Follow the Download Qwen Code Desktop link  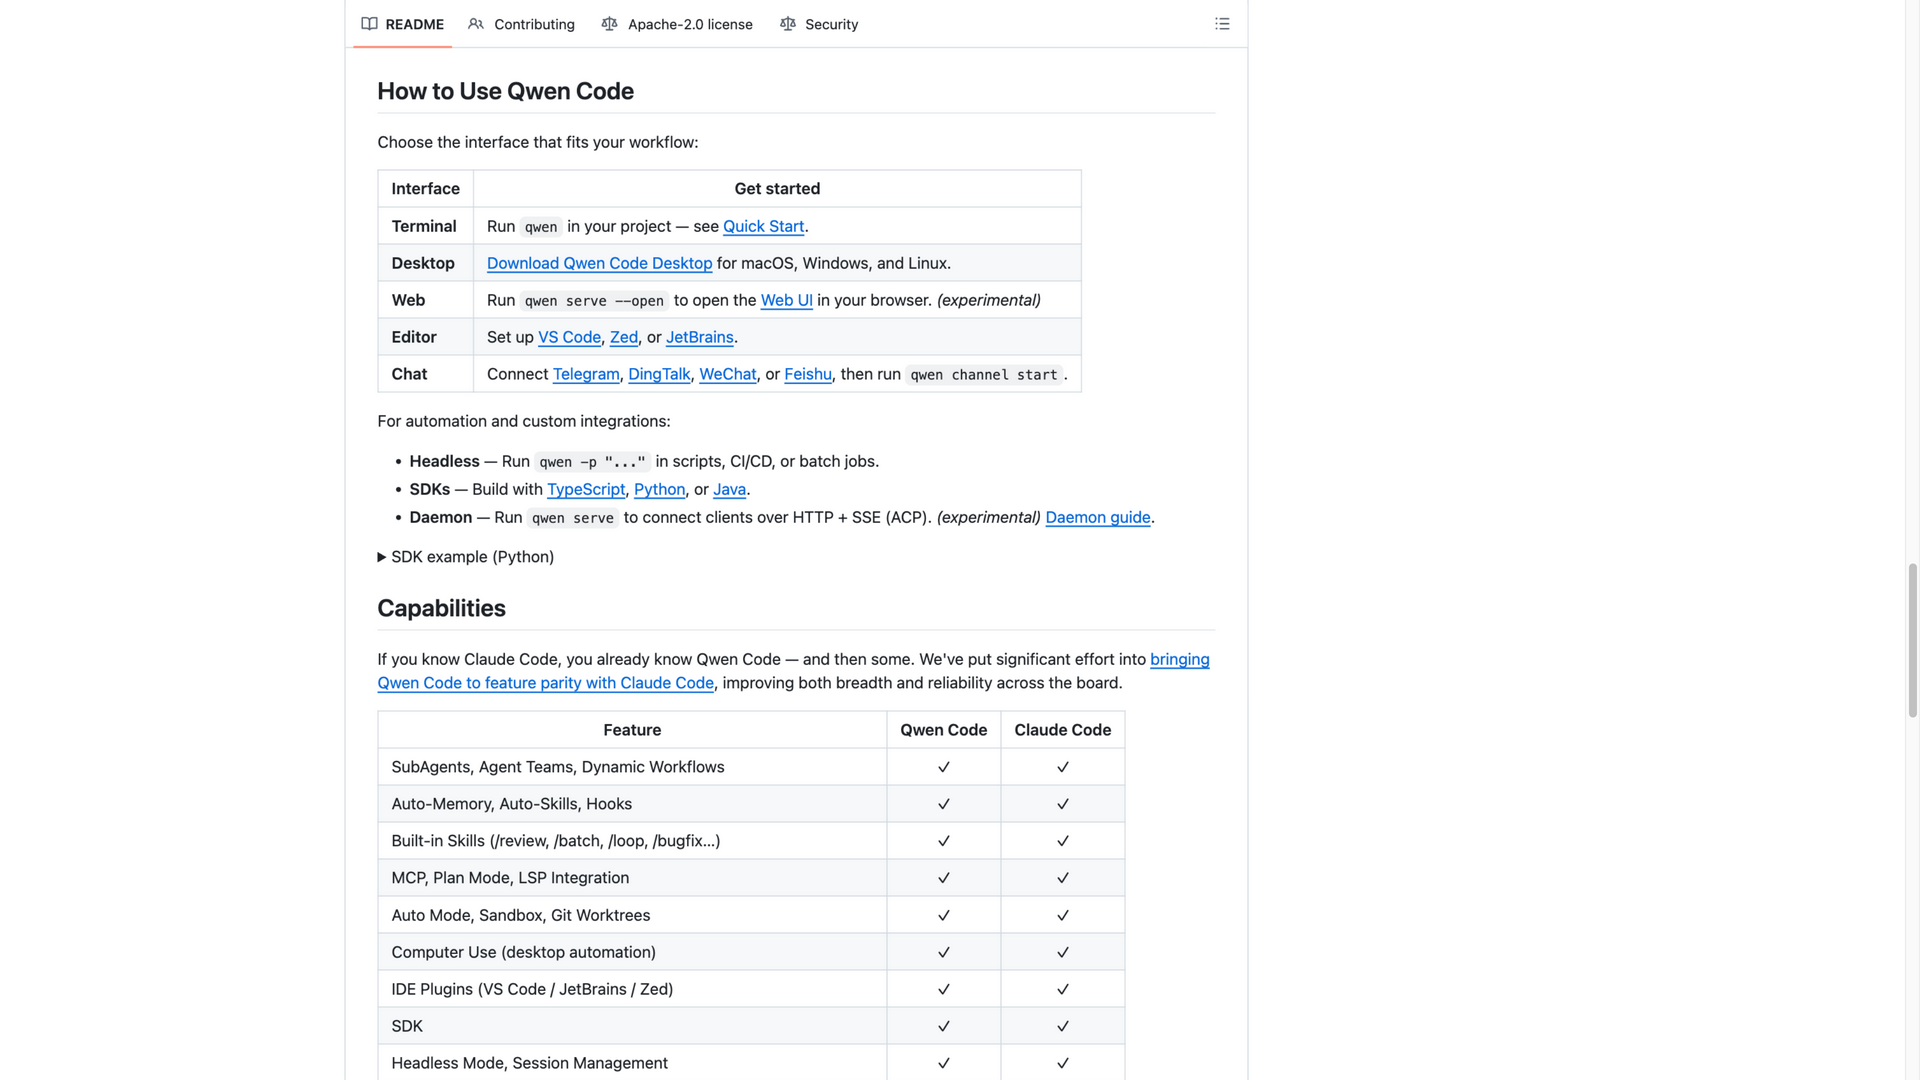[599, 263]
